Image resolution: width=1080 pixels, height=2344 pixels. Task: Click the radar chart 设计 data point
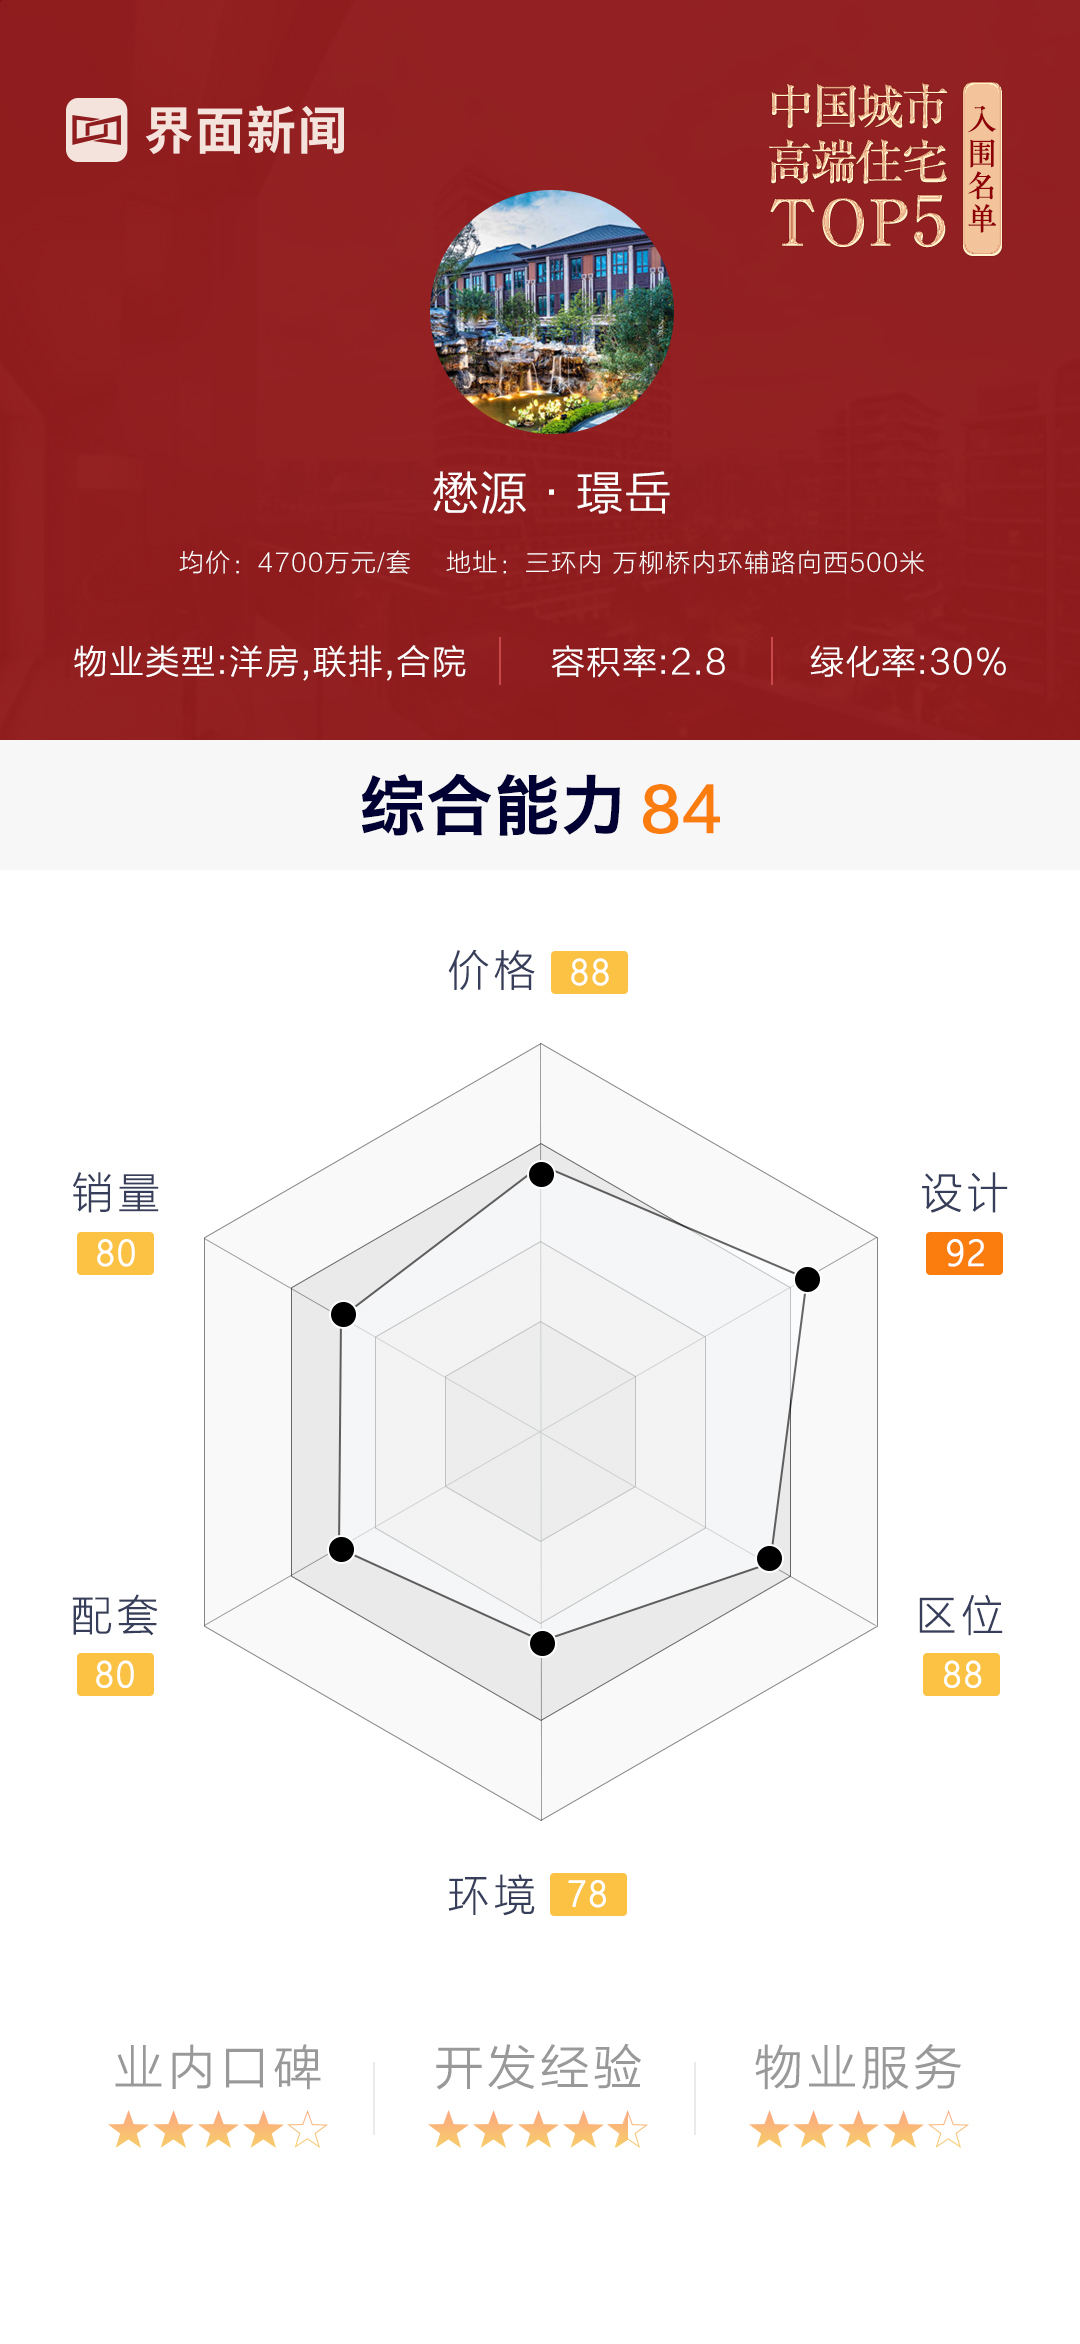807,1279
